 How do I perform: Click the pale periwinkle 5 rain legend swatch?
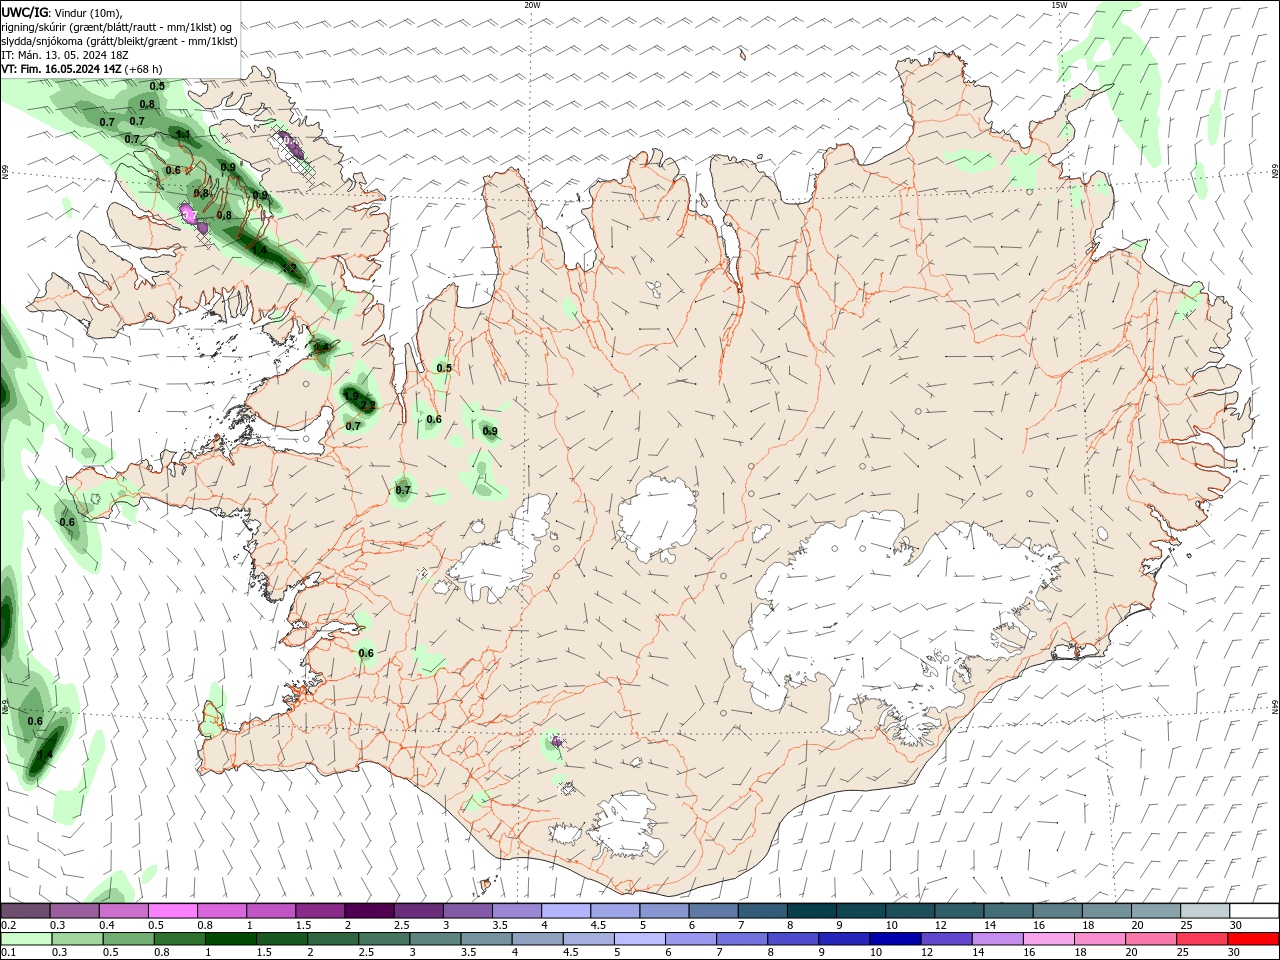click(x=639, y=939)
